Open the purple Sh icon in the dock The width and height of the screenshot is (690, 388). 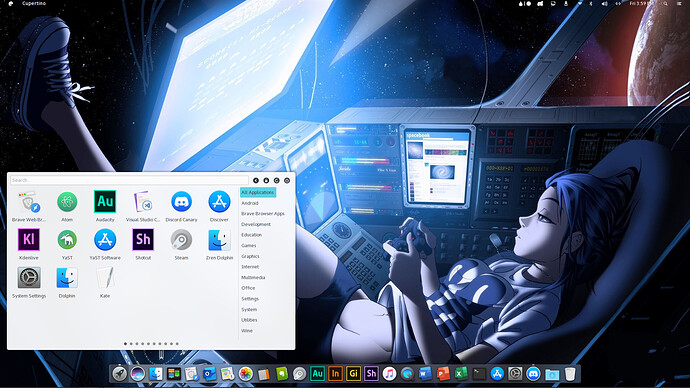click(x=371, y=374)
